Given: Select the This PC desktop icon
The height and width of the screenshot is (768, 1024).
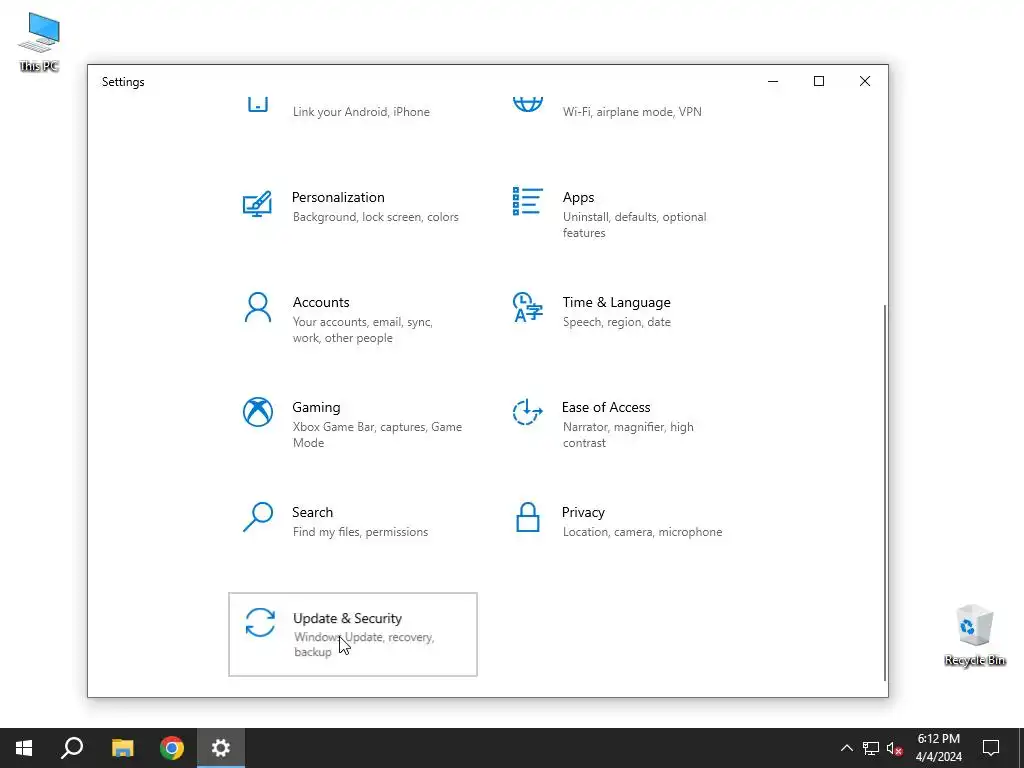Looking at the screenshot, I should tap(39, 42).
